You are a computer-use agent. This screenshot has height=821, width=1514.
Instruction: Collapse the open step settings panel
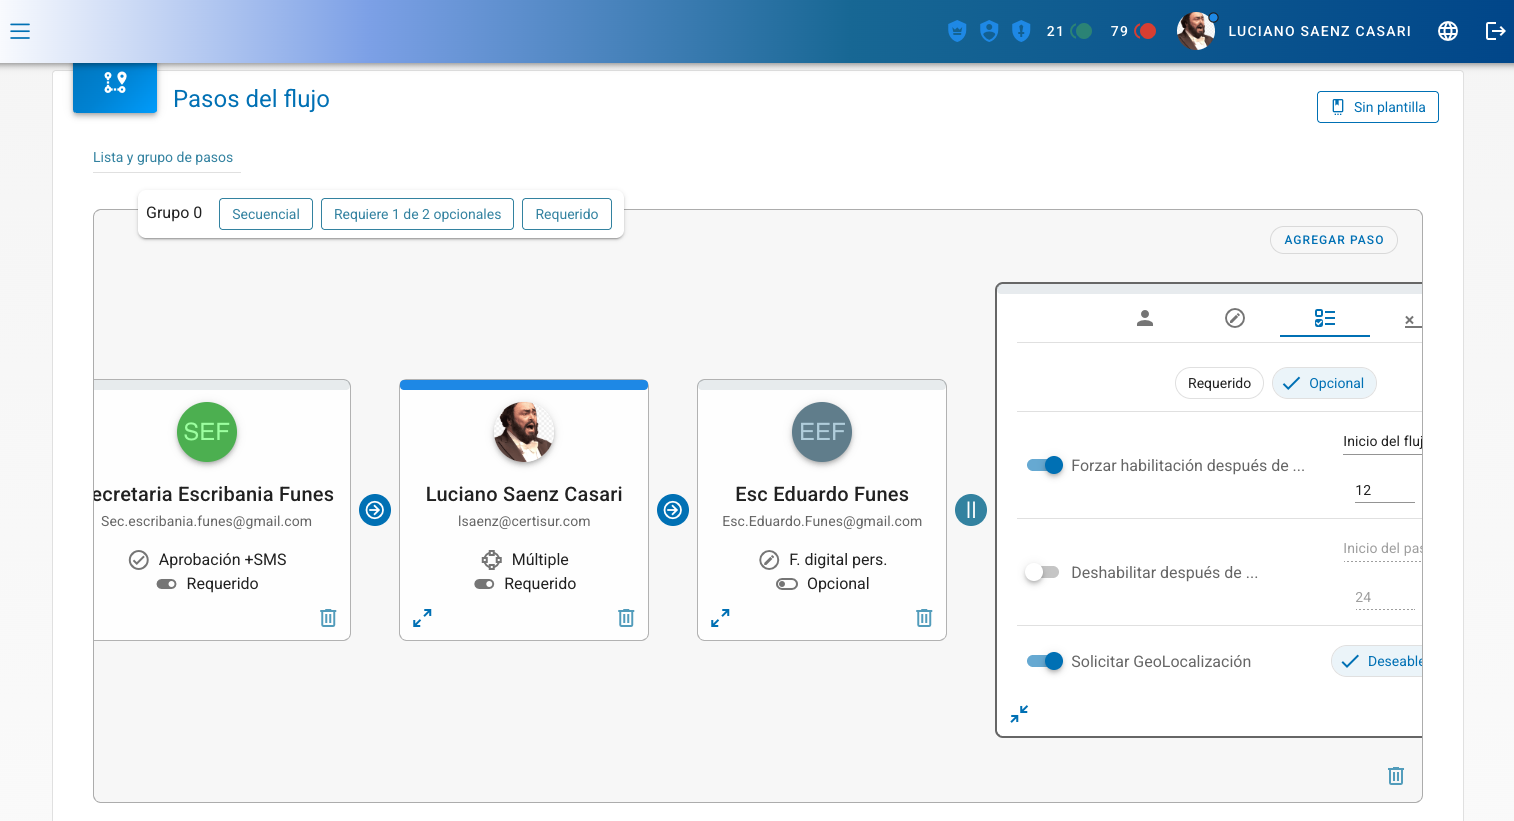pyautogui.click(x=1019, y=714)
